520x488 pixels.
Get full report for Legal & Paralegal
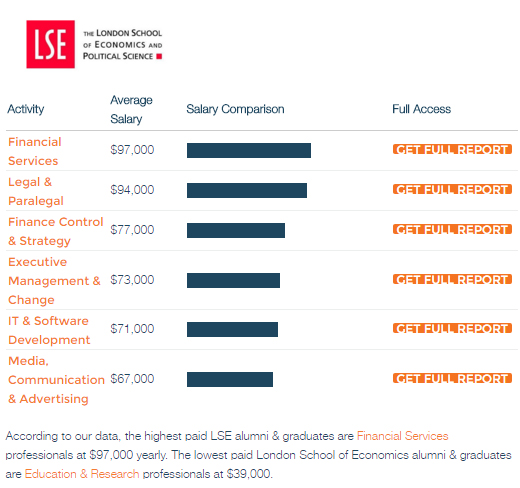(452, 189)
